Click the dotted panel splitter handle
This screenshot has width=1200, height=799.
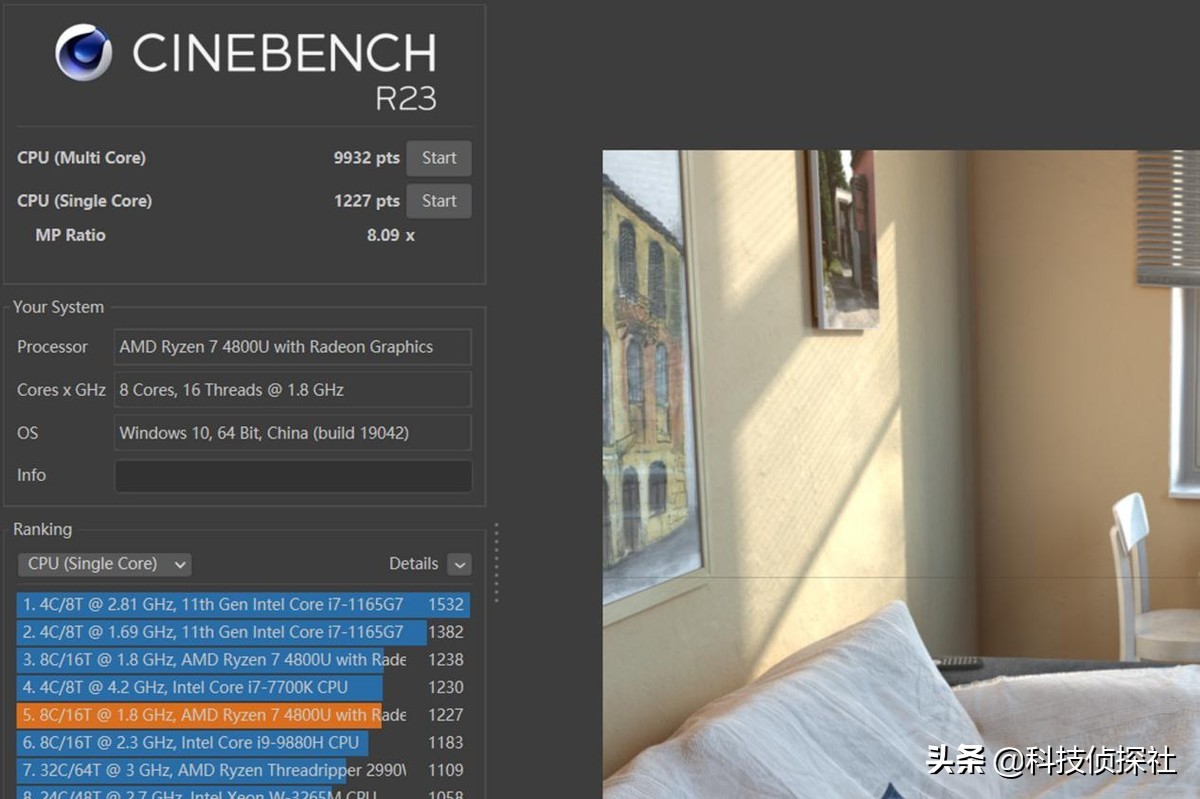point(496,563)
